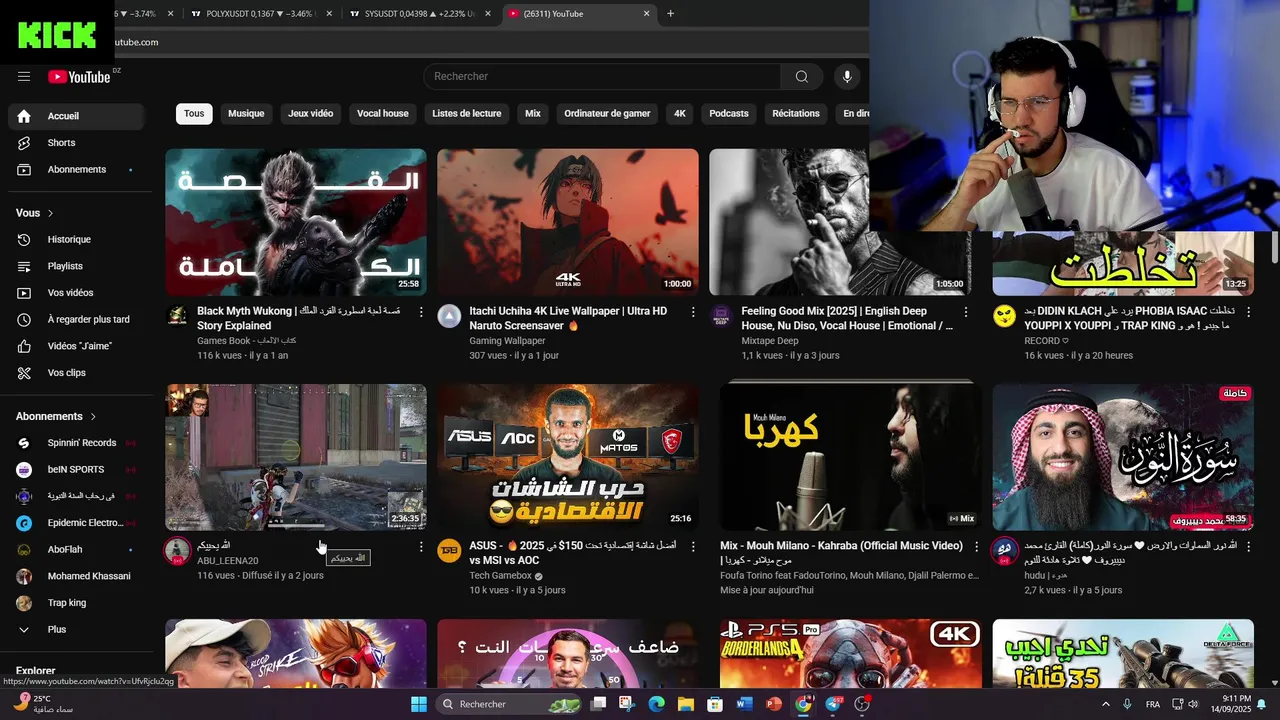1280x720 pixels.
Task: Switch to the SYSUSDT browser tab
Action: [418, 14]
